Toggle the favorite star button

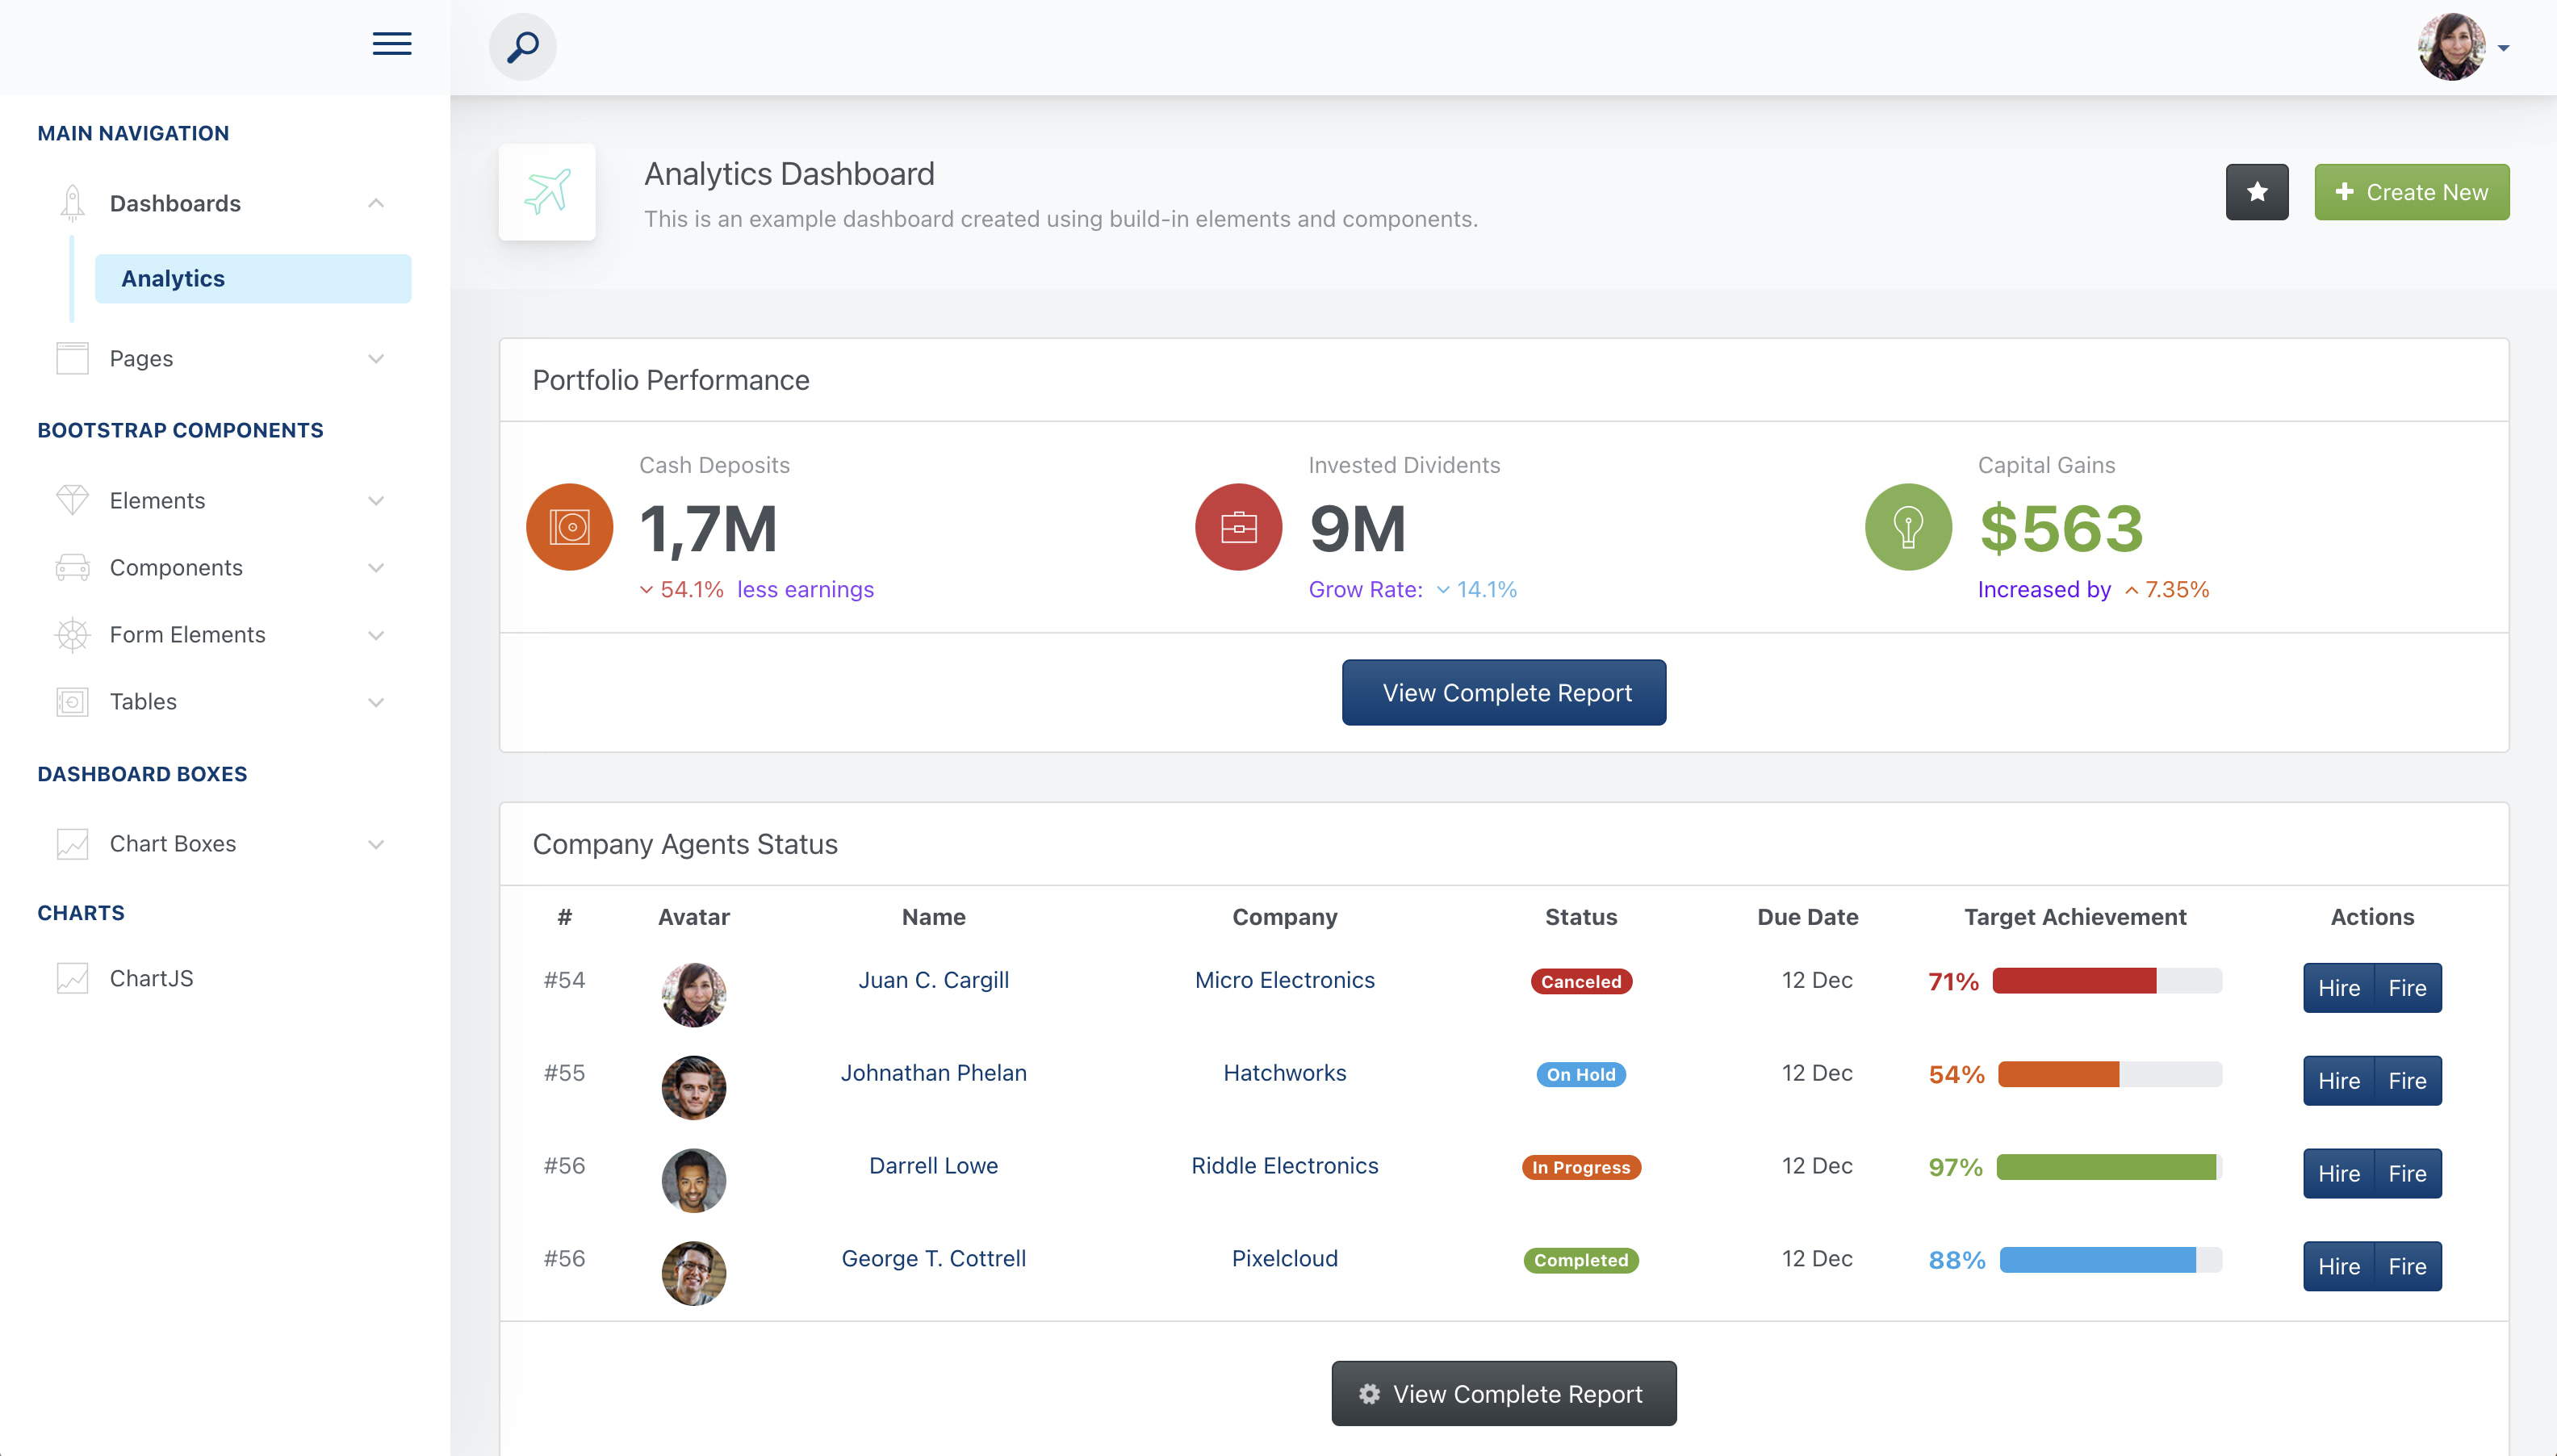coord(2257,191)
